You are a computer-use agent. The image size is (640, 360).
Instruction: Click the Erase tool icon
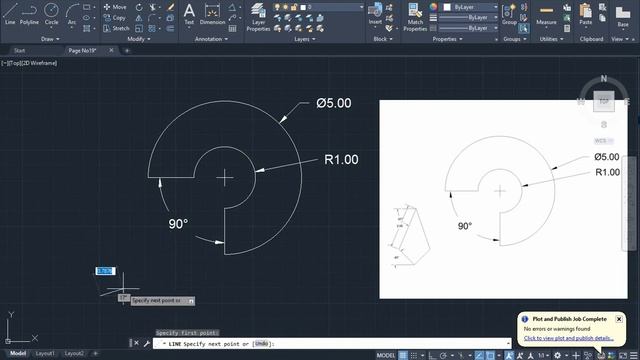coord(171,7)
